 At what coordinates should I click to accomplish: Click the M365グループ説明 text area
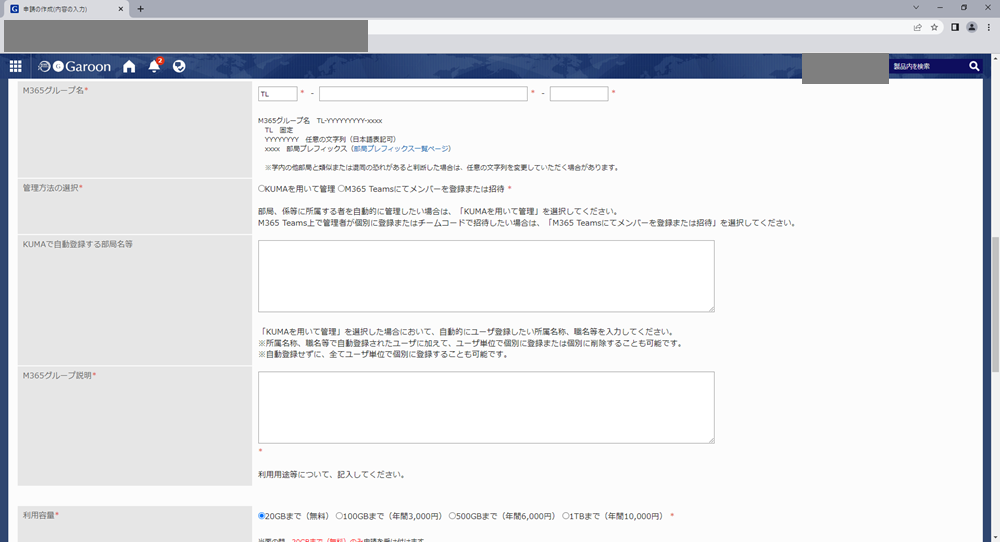pyautogui.click(x=486, y=407)
